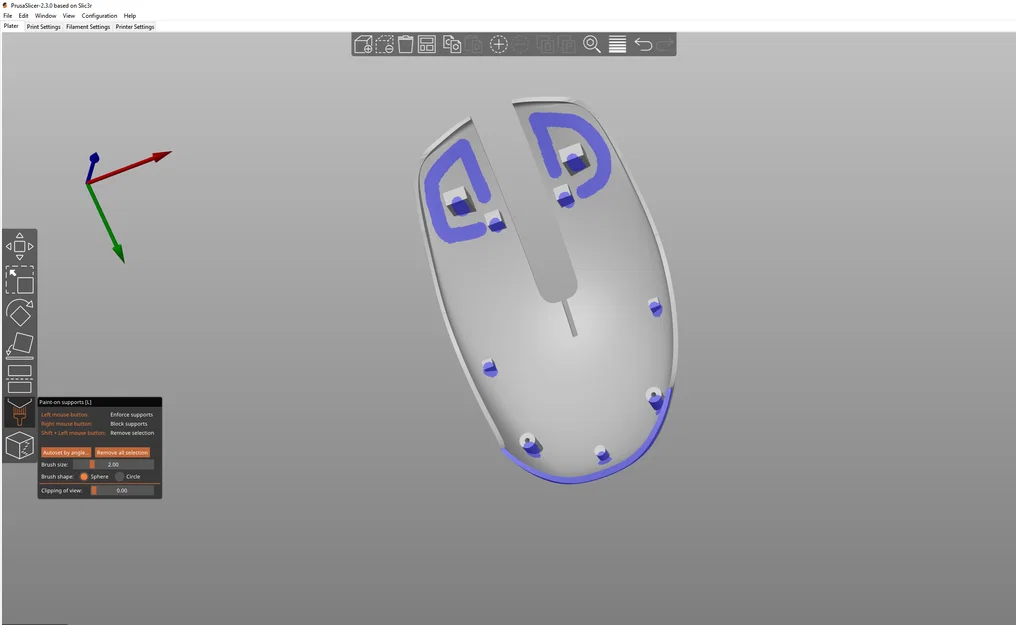Select the Move tool in left sidebar
1016x625 pixels.
coord(19,246)
